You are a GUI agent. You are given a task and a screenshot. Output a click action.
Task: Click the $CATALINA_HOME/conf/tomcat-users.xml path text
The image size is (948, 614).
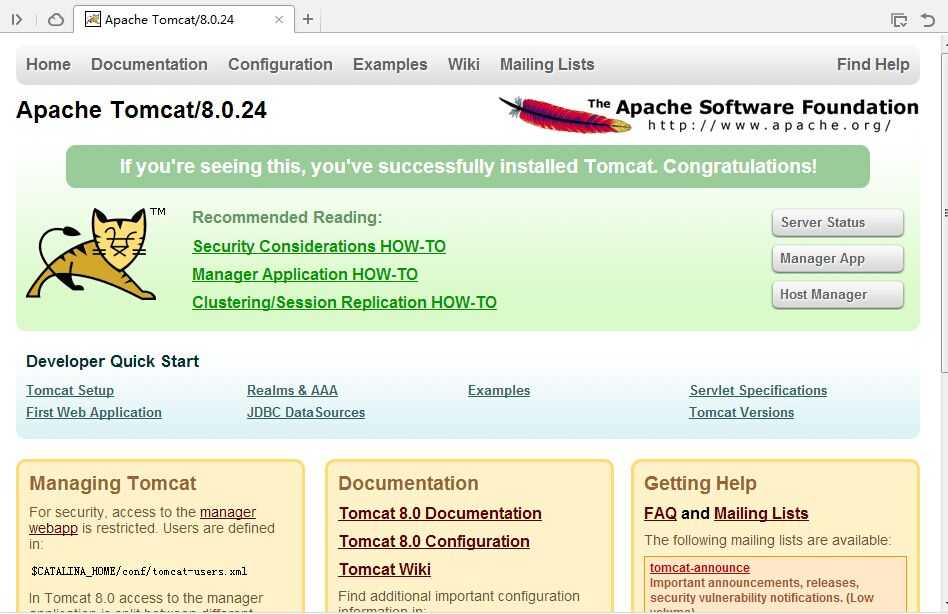click(139, 571)
